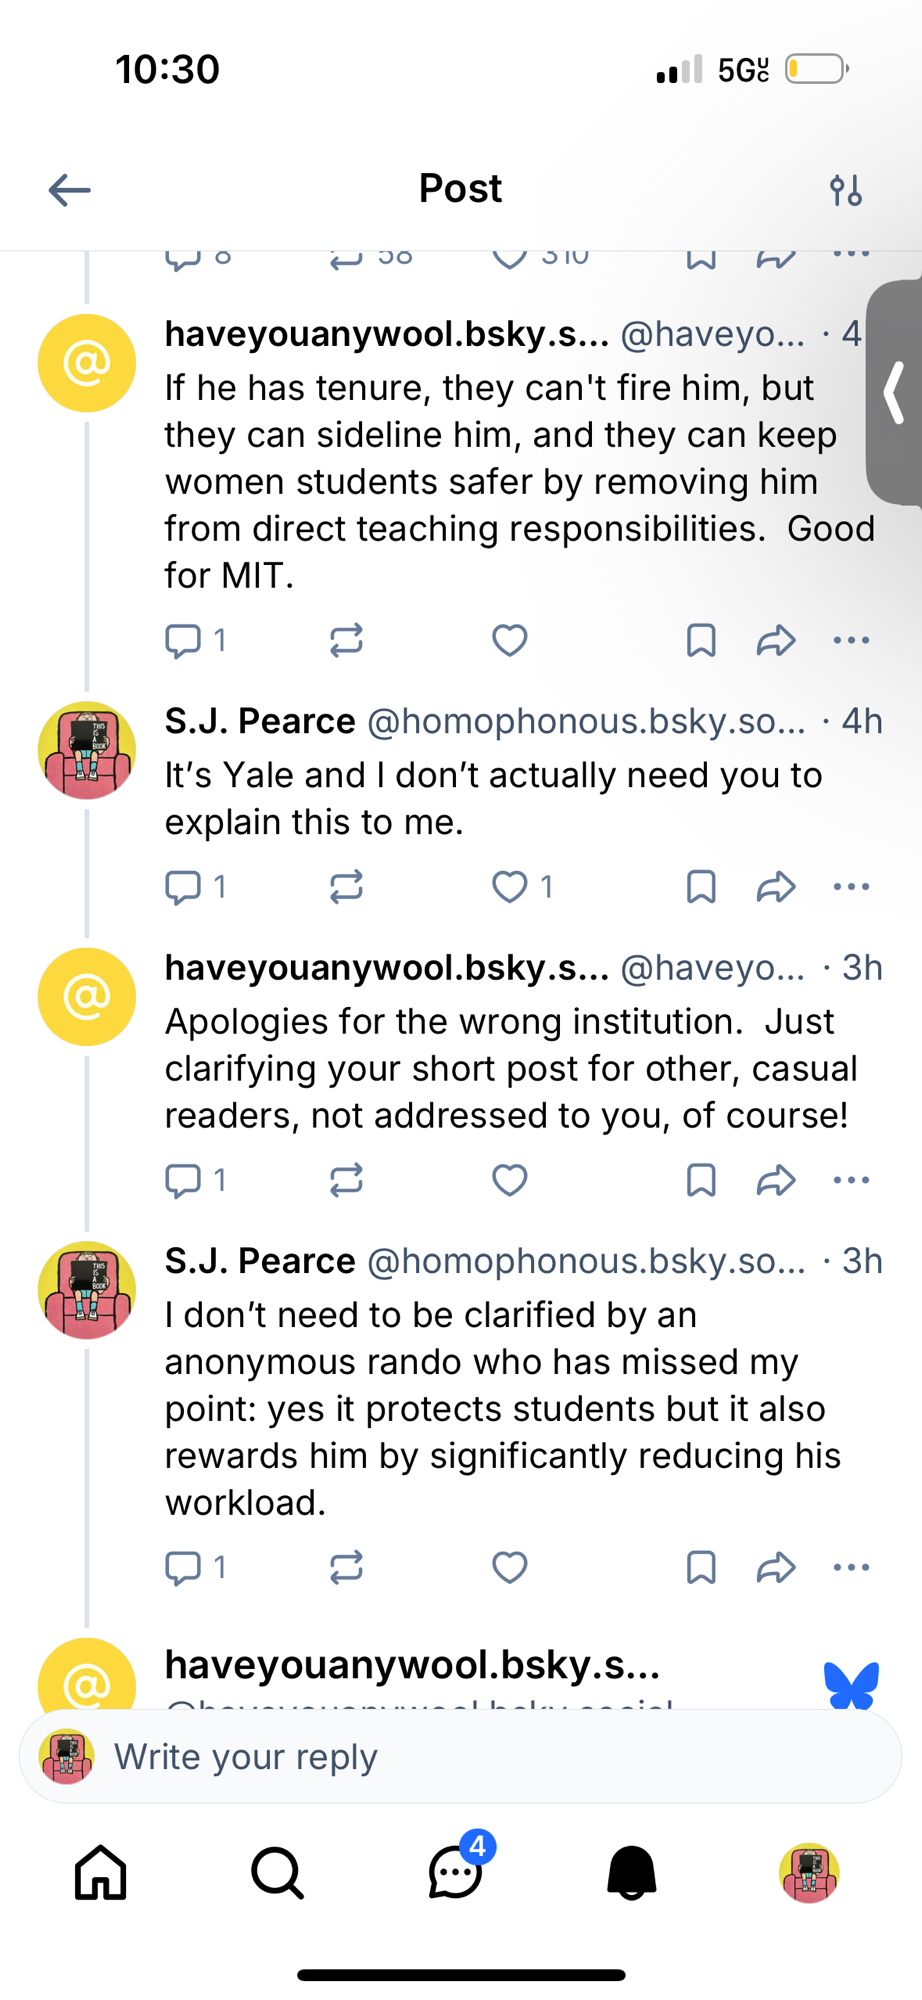Open S.J. Pearce's profile name link
Viewport: 922px width, 2000px height.
(260, 721)
